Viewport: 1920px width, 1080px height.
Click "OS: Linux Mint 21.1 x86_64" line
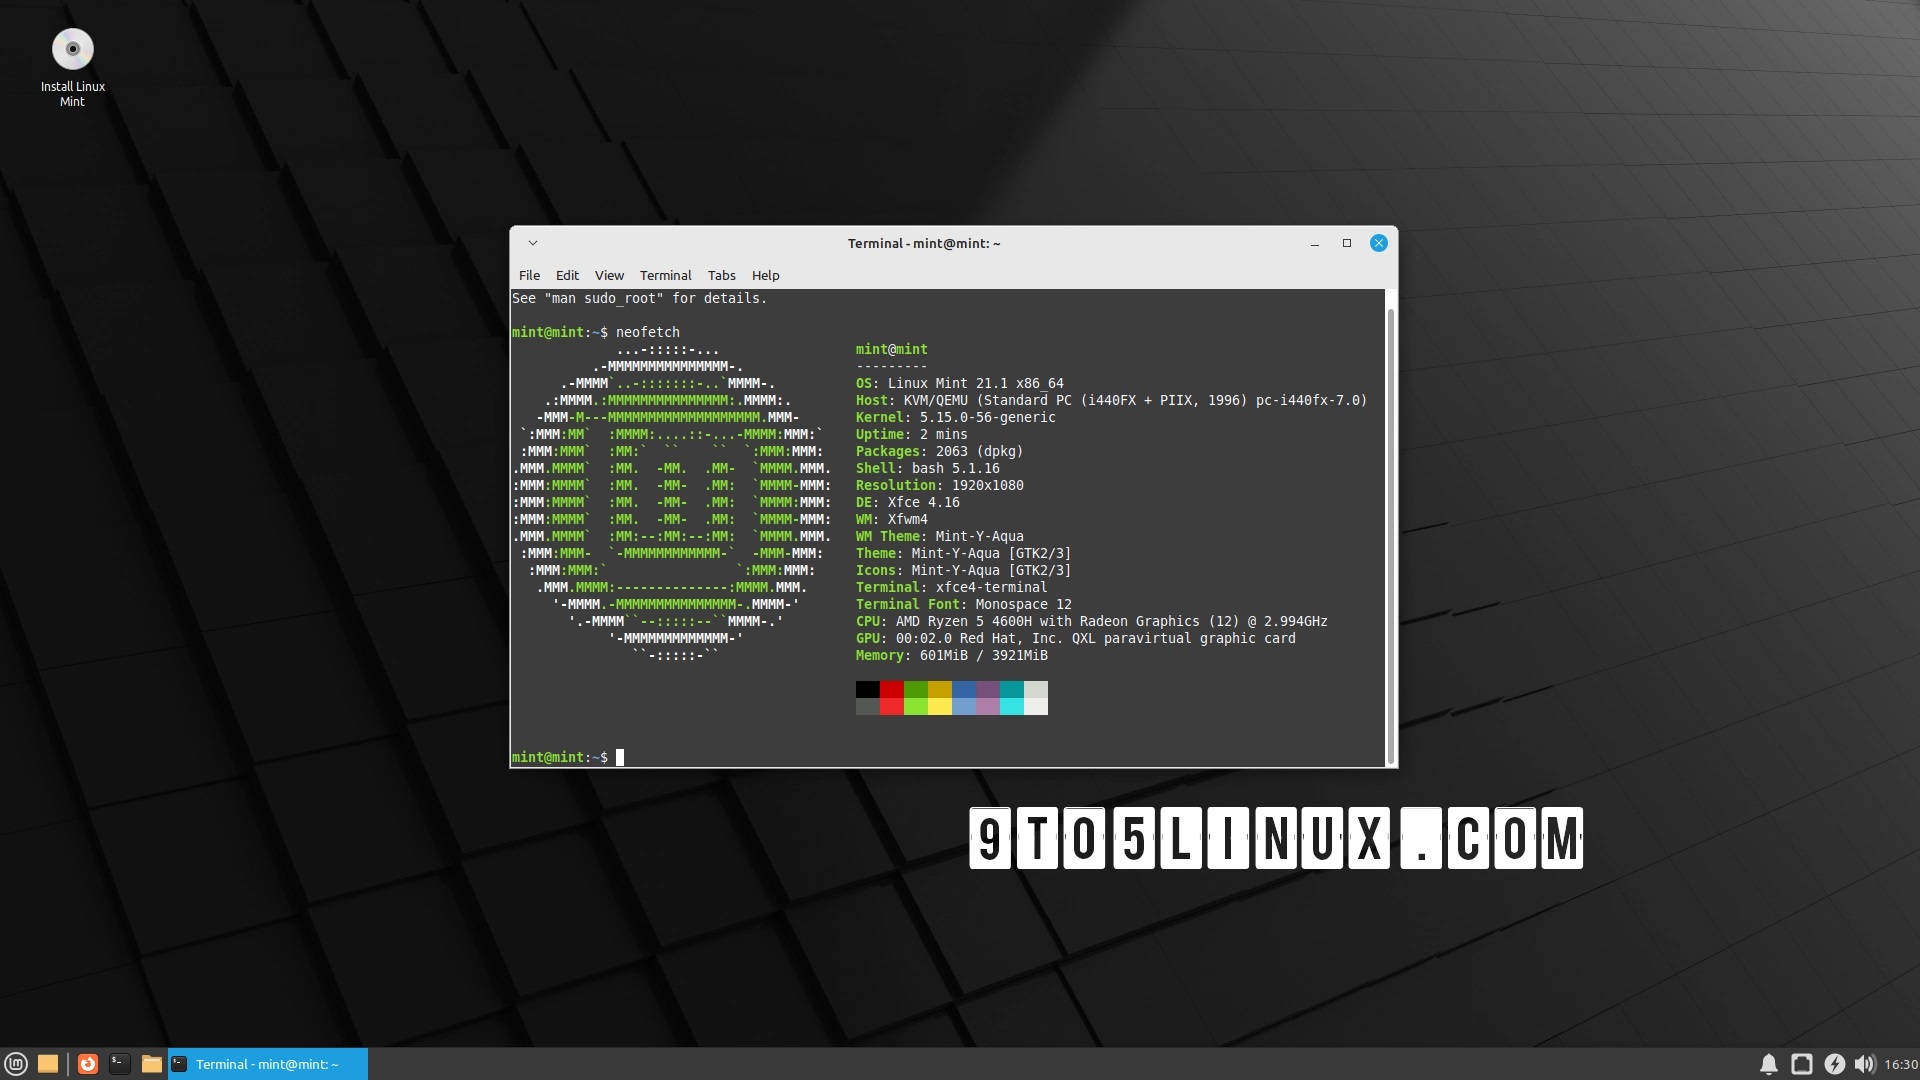pyautogui.click(x=960, y=383)
